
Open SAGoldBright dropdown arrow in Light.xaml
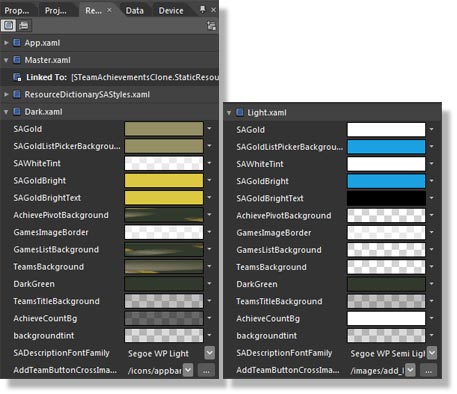[x=432, y=181]
